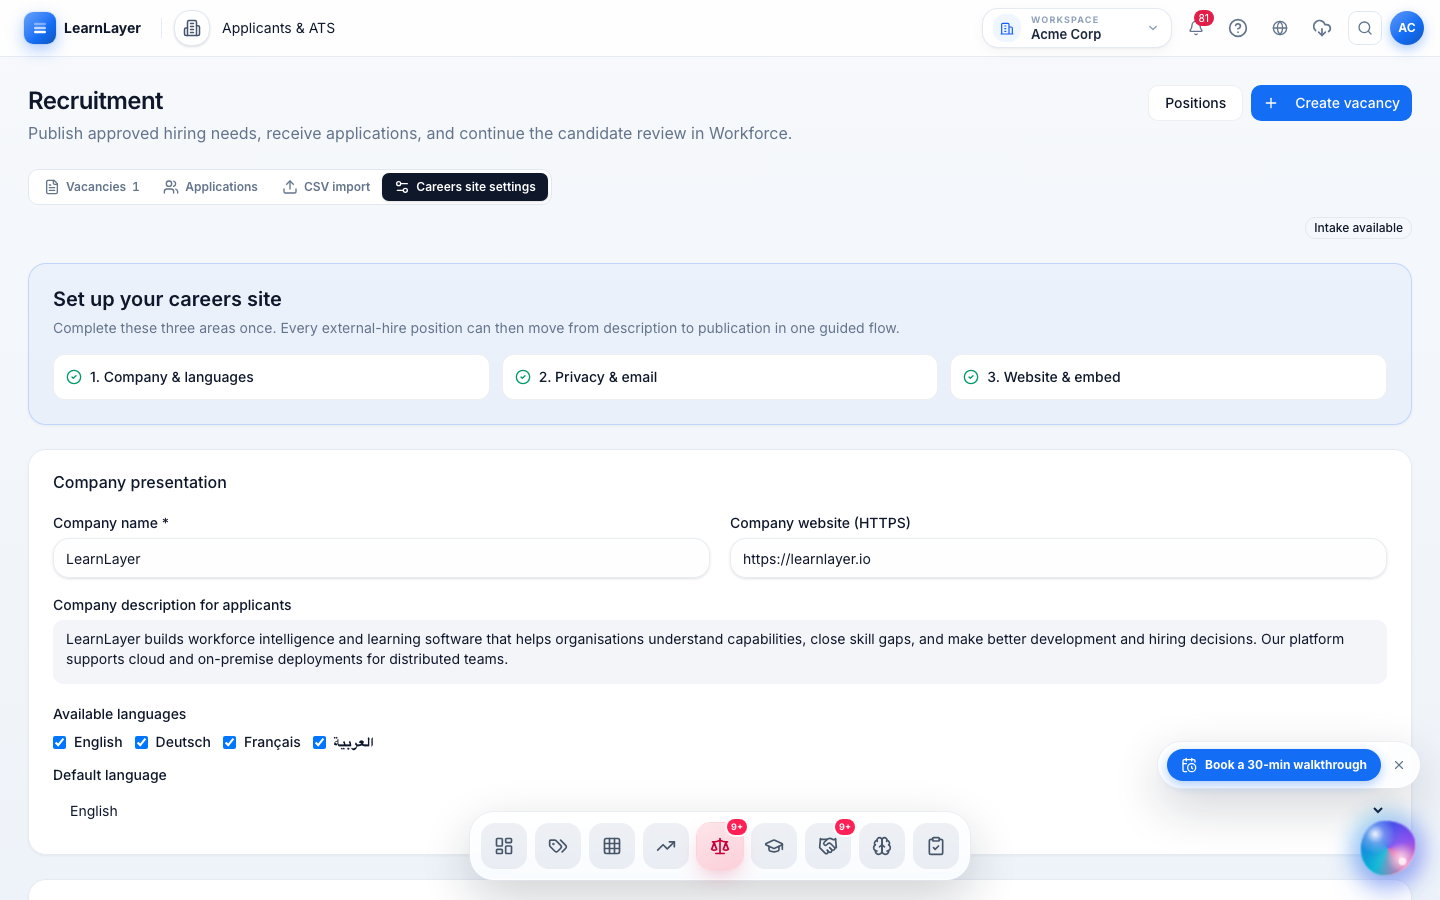Click the Company presentation section title
This screenshot has width=1440, height=900.
click(x=140, y=482)
